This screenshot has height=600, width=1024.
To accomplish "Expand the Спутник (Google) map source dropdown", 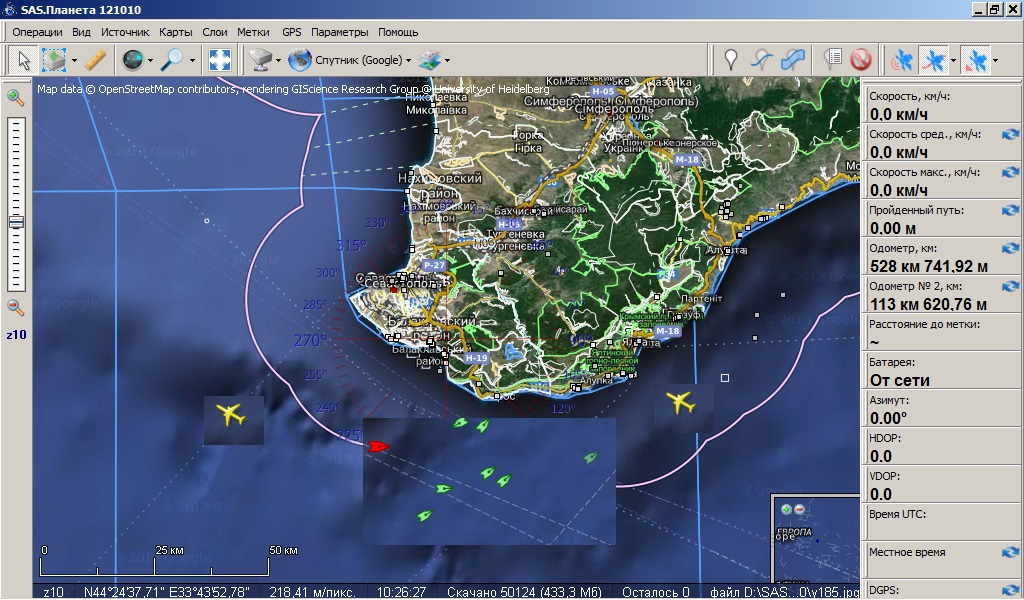I will point(408,61).
